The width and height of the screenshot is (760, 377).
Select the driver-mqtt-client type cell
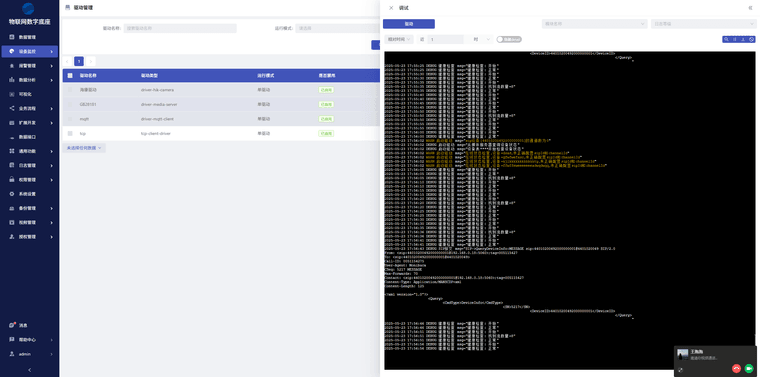tap(158, 119)
